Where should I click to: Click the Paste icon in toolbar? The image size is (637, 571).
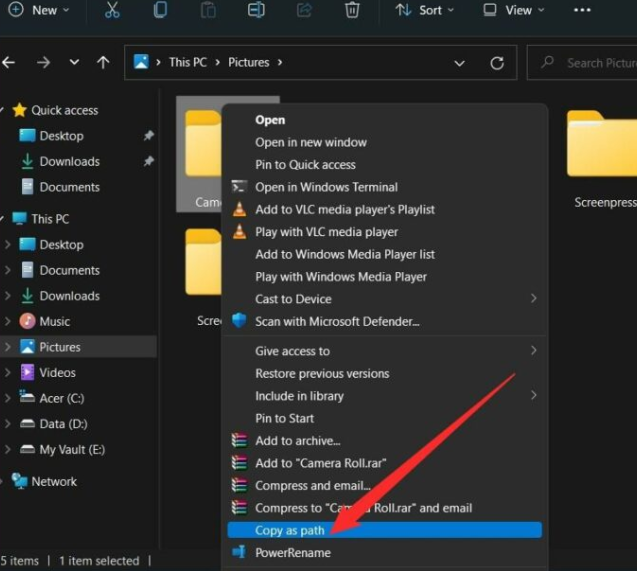[208, 10]
